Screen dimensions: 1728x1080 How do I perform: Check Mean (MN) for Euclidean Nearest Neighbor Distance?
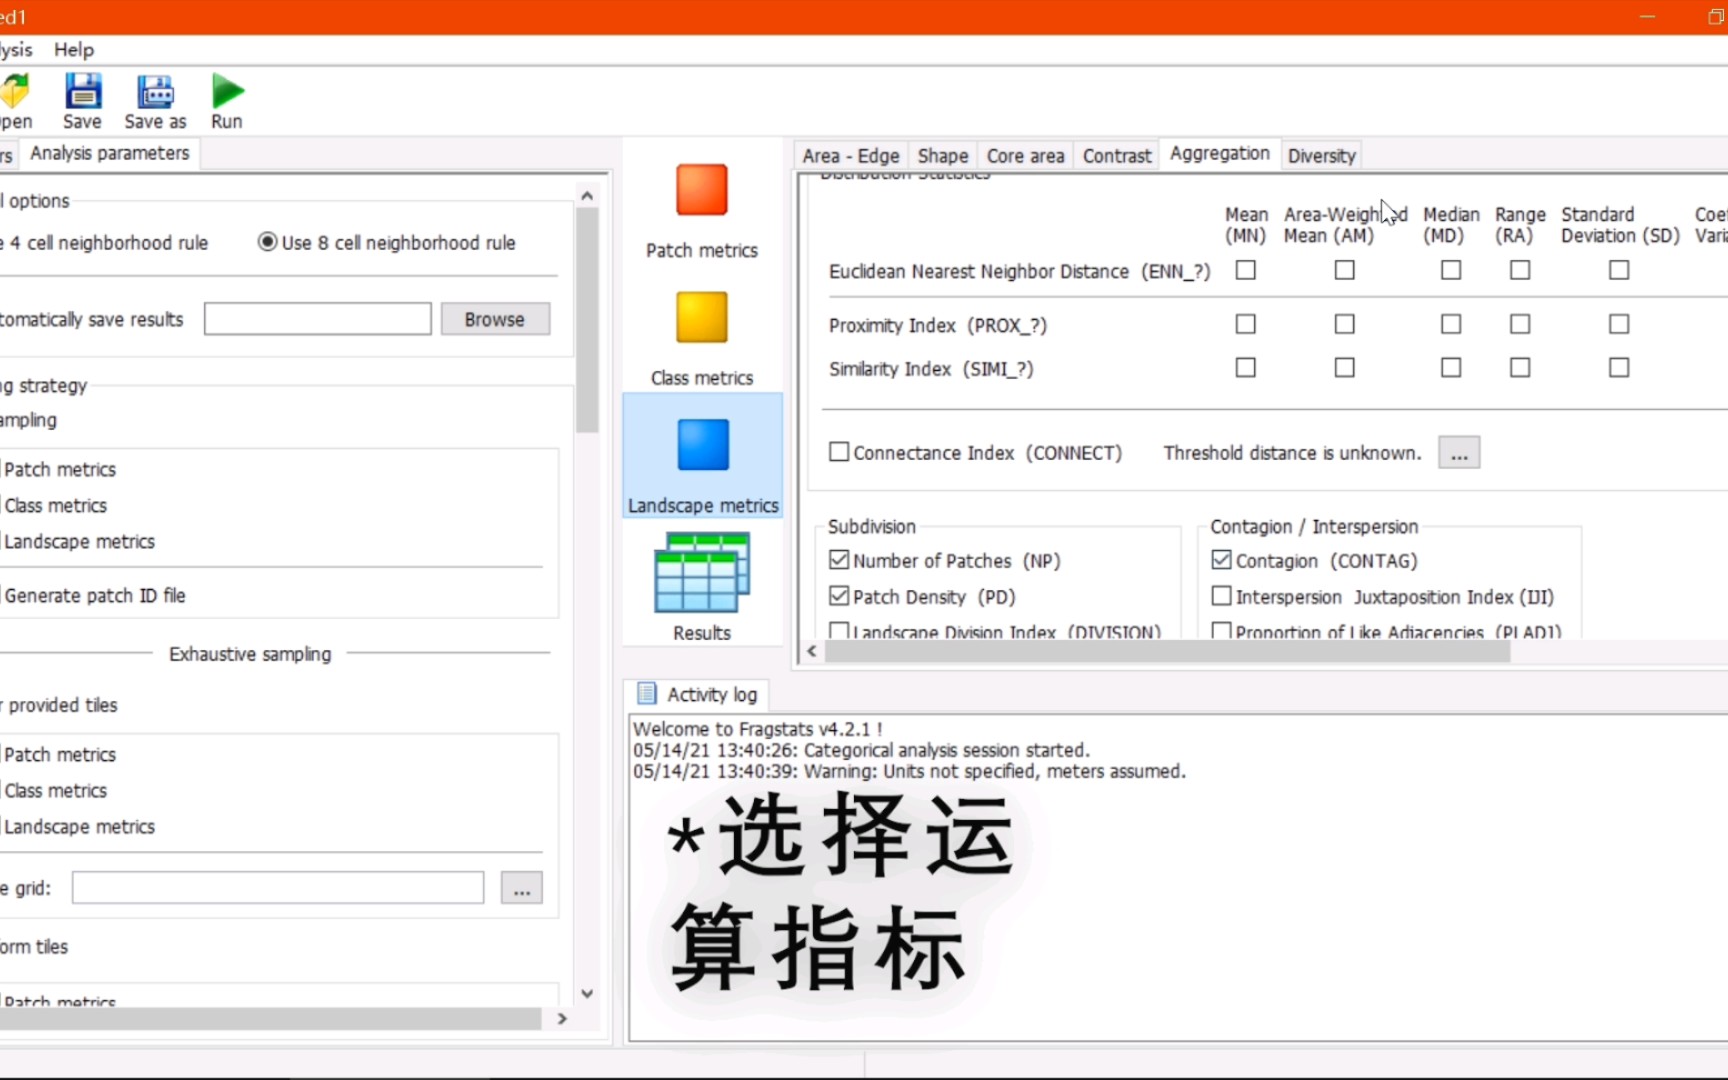tap(1245, 270)
